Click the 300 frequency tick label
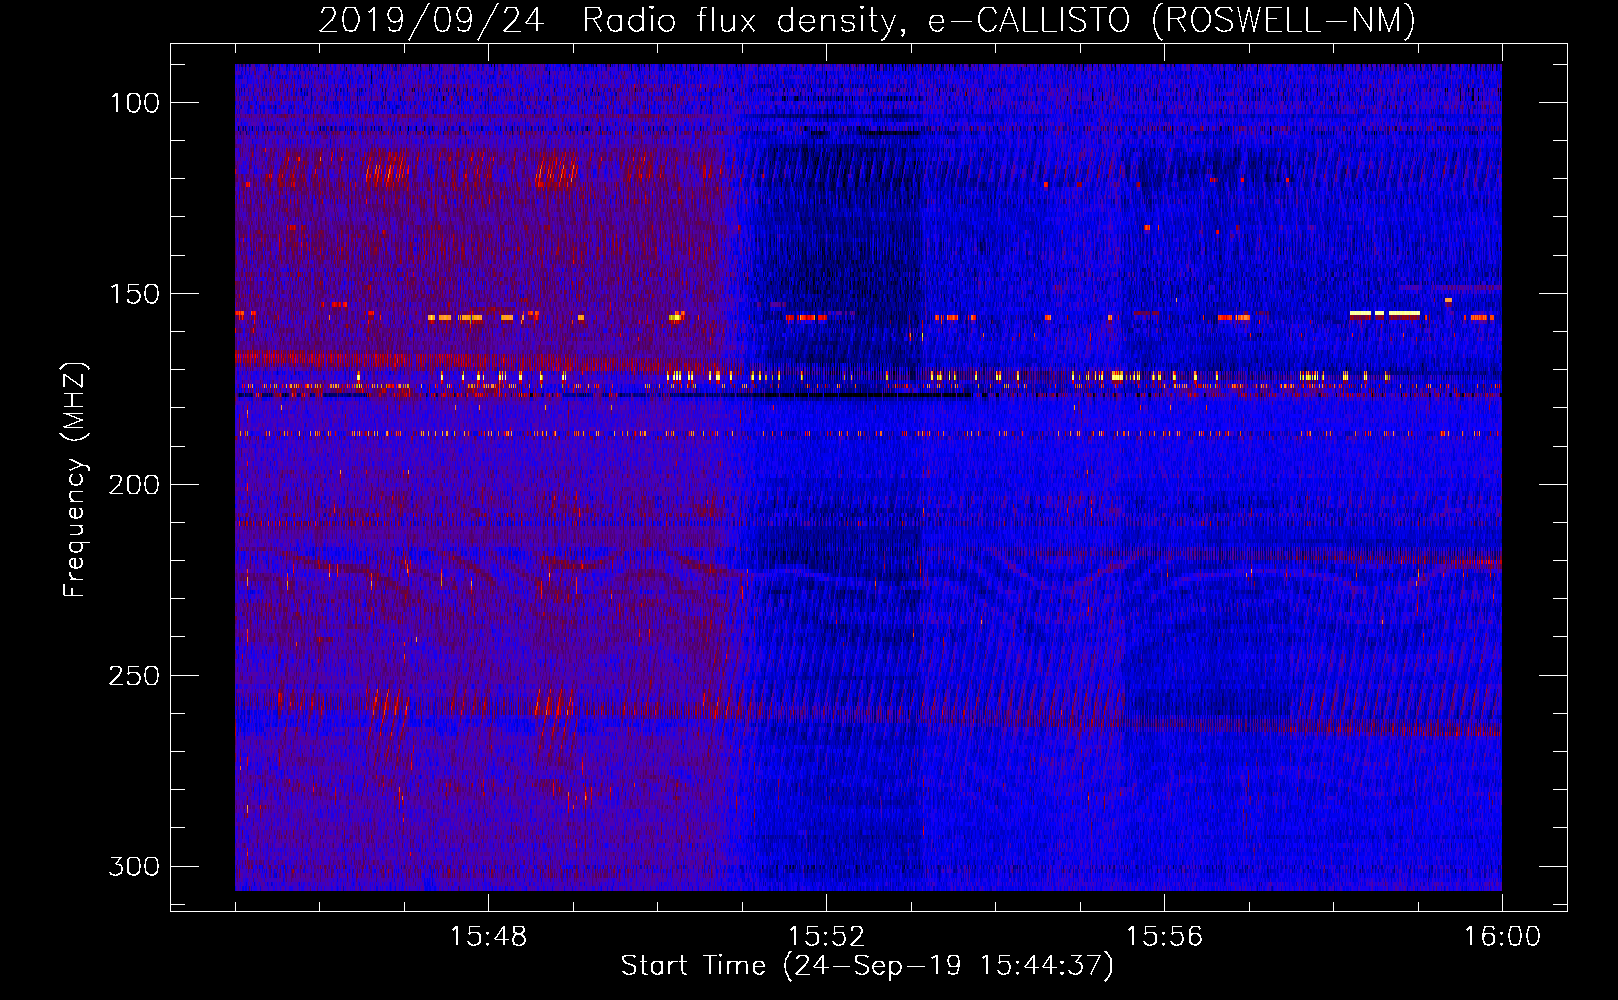Image resolution: width=1618 pixels, height=1000 pixels. (134, 866)
